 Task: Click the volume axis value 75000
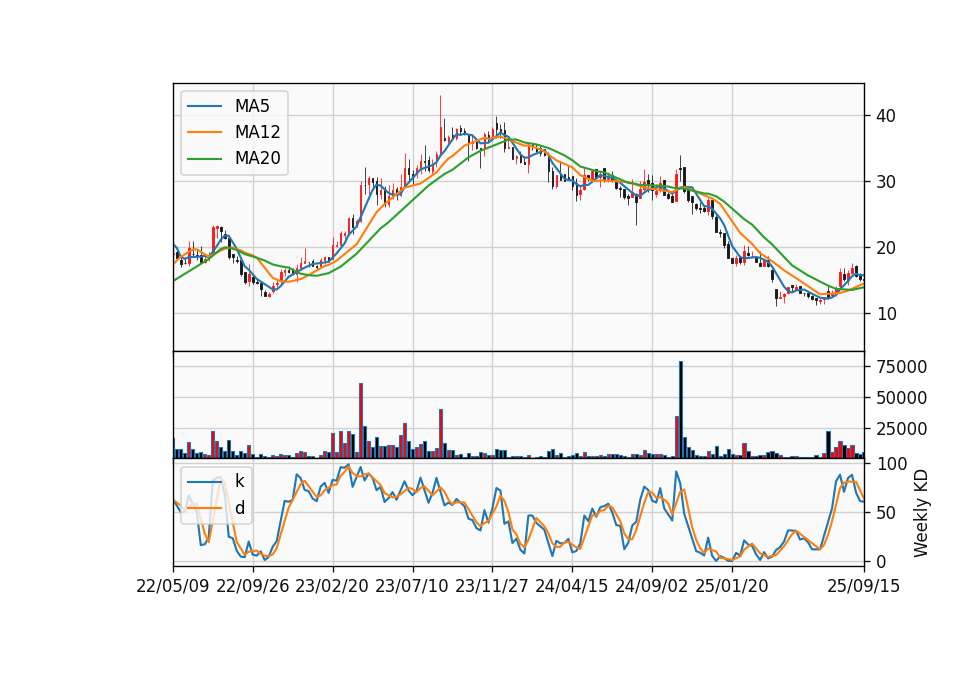[901, 367]
